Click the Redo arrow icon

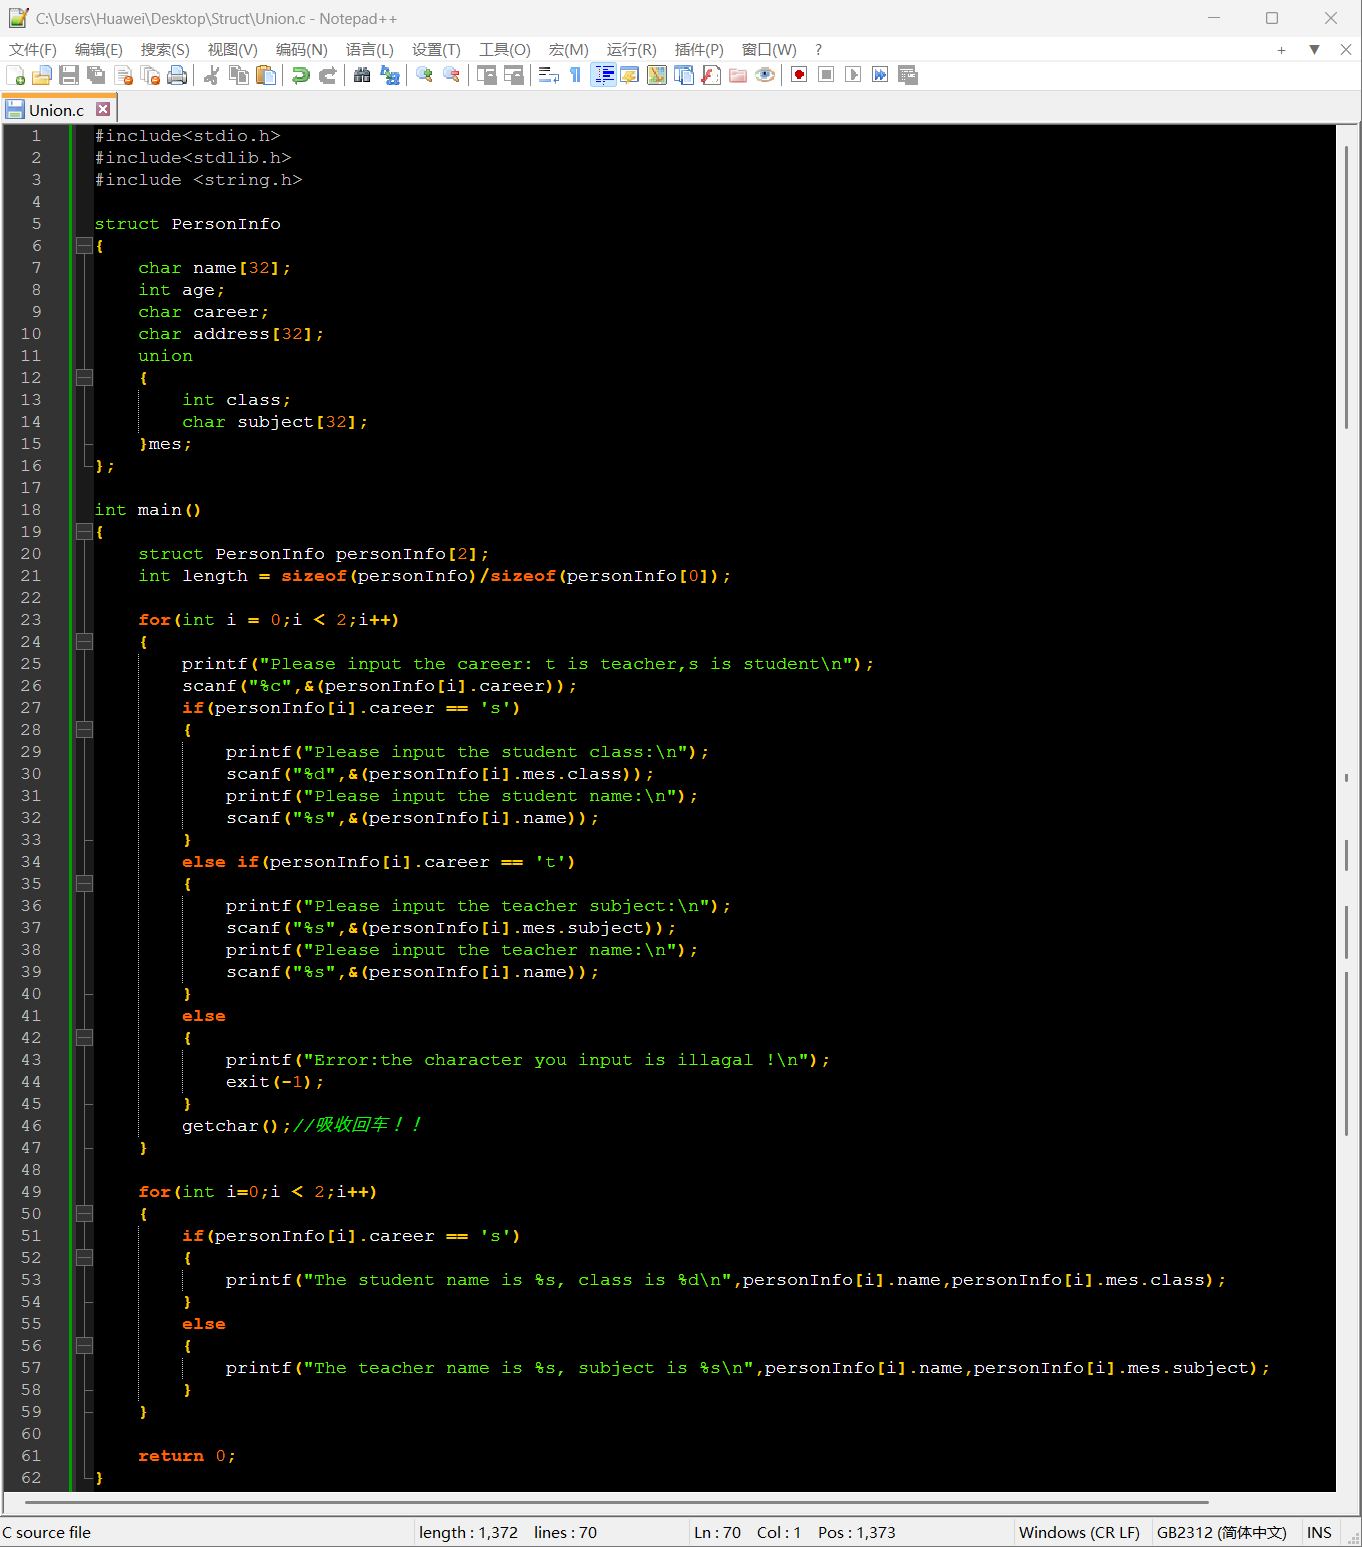click(327, 75)
